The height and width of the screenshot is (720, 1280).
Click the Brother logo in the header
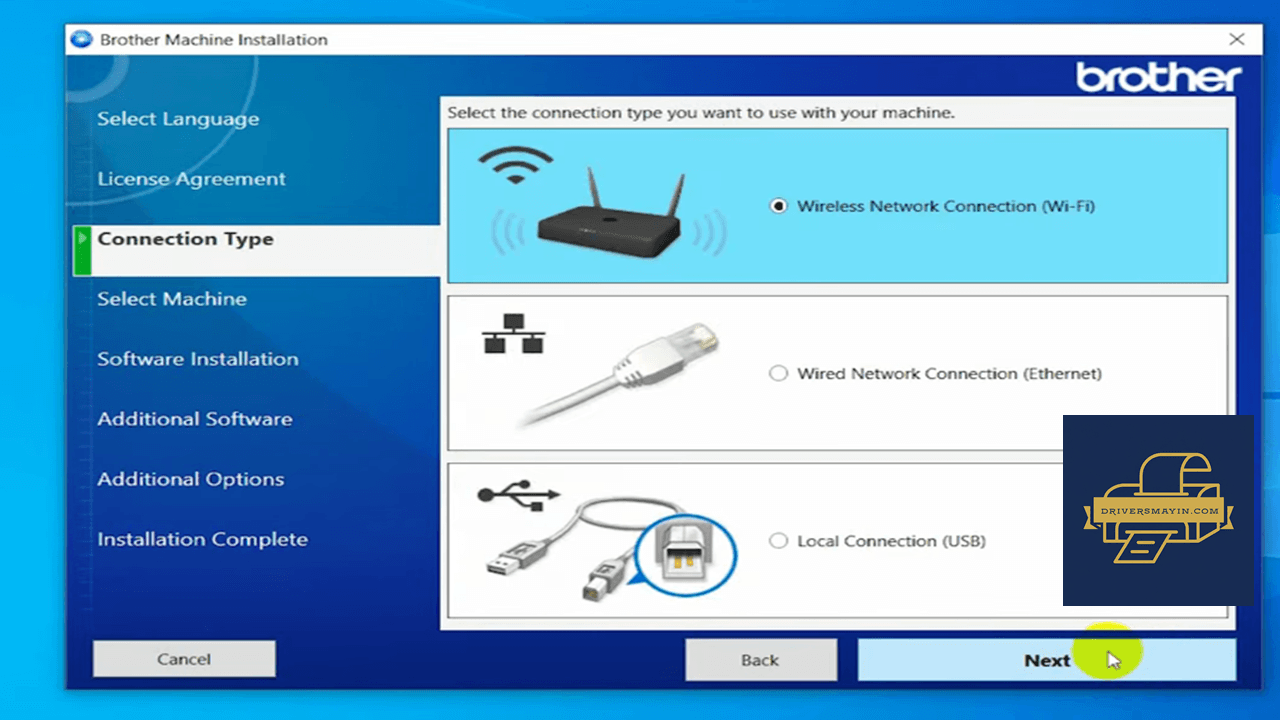coord(1159,77)
